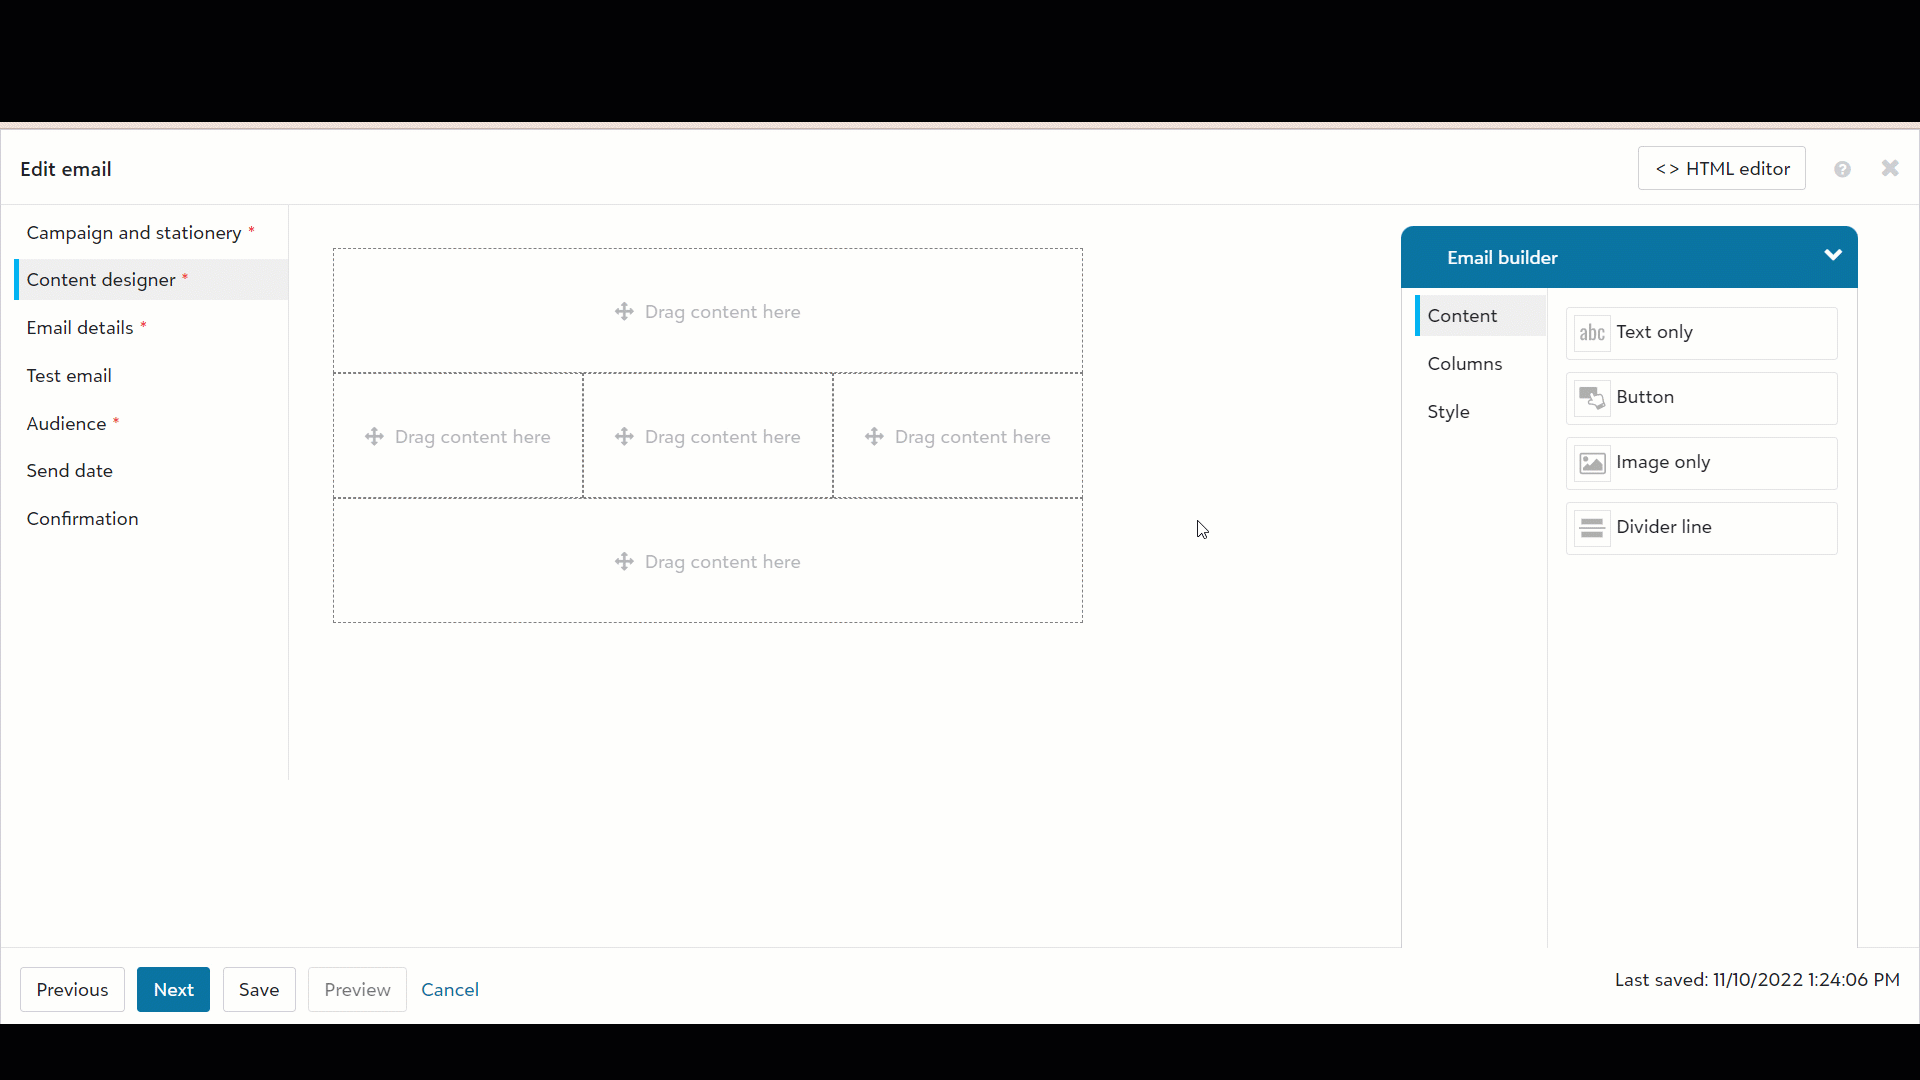Click the help icon in top-right corner

tap(1842, 169)
